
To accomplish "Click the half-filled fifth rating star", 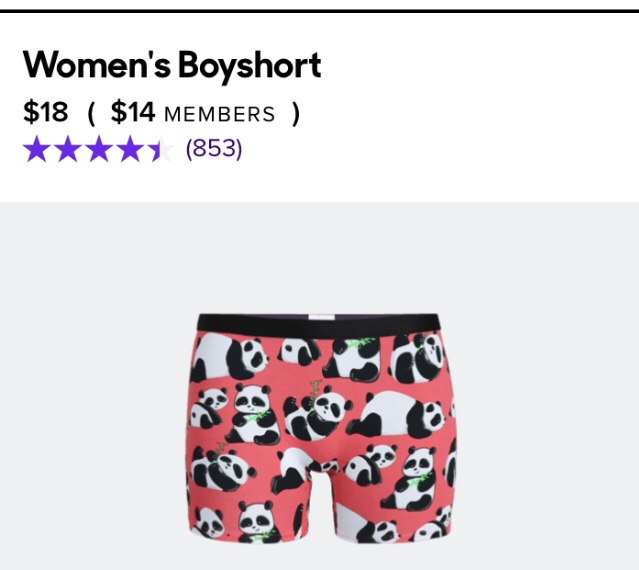I will 160,150.
